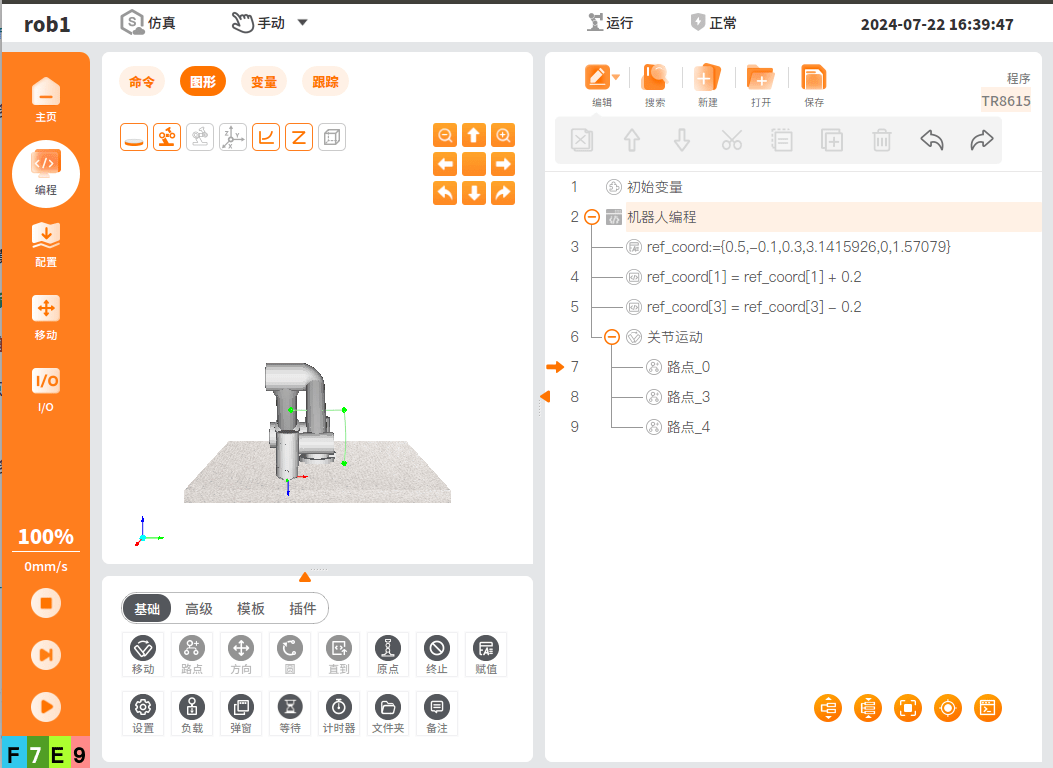Open the I/O page in sidebar
Image resolution: width=1053 pixels, height=768 pixels.
[x=46, y=390]
